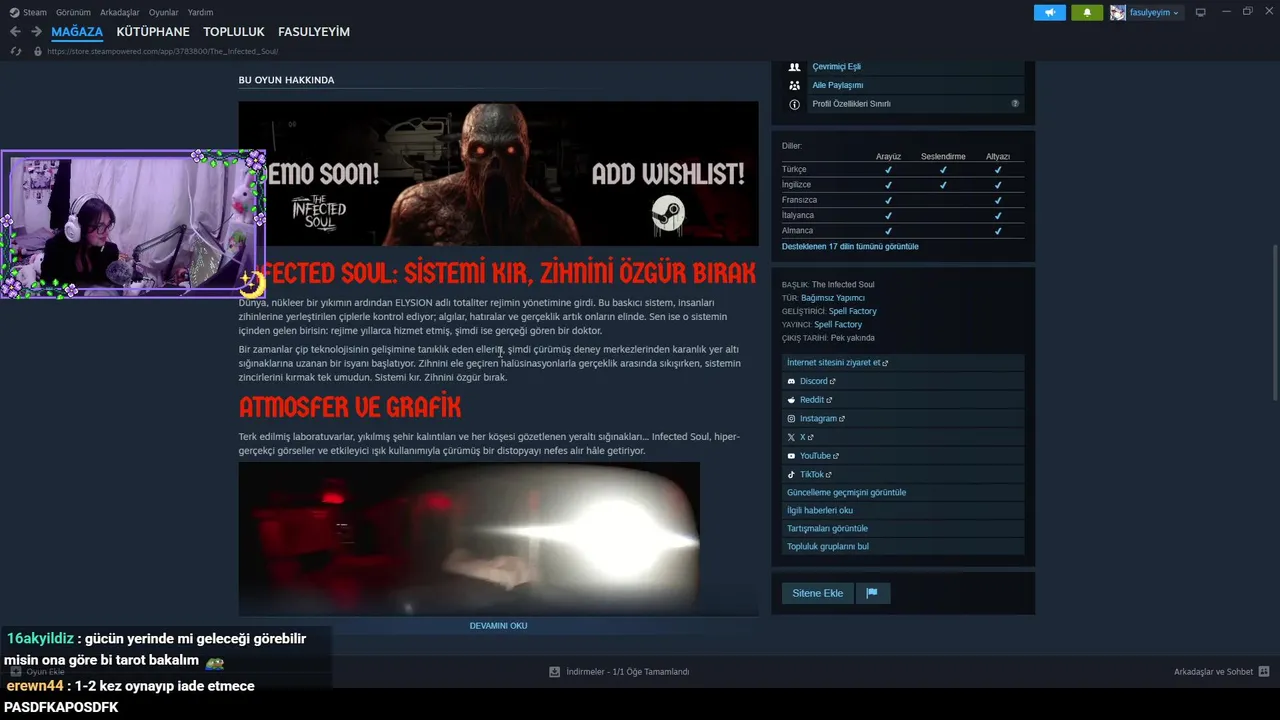The image size is (1280, 720).
Task: Click the Çevrimiçi Eşli players icon
Action: (794, 66)
